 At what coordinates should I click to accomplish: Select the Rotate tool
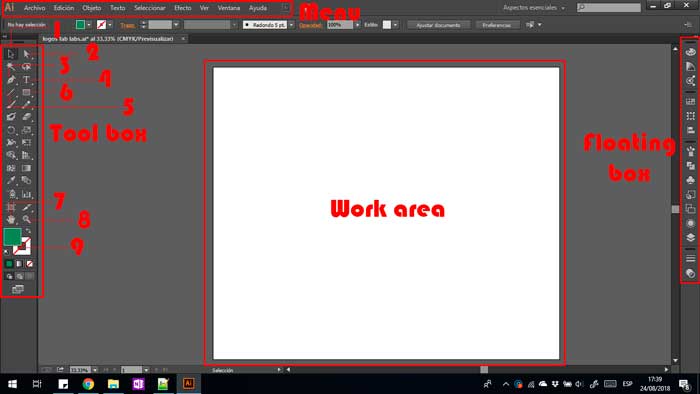[11, 130]
